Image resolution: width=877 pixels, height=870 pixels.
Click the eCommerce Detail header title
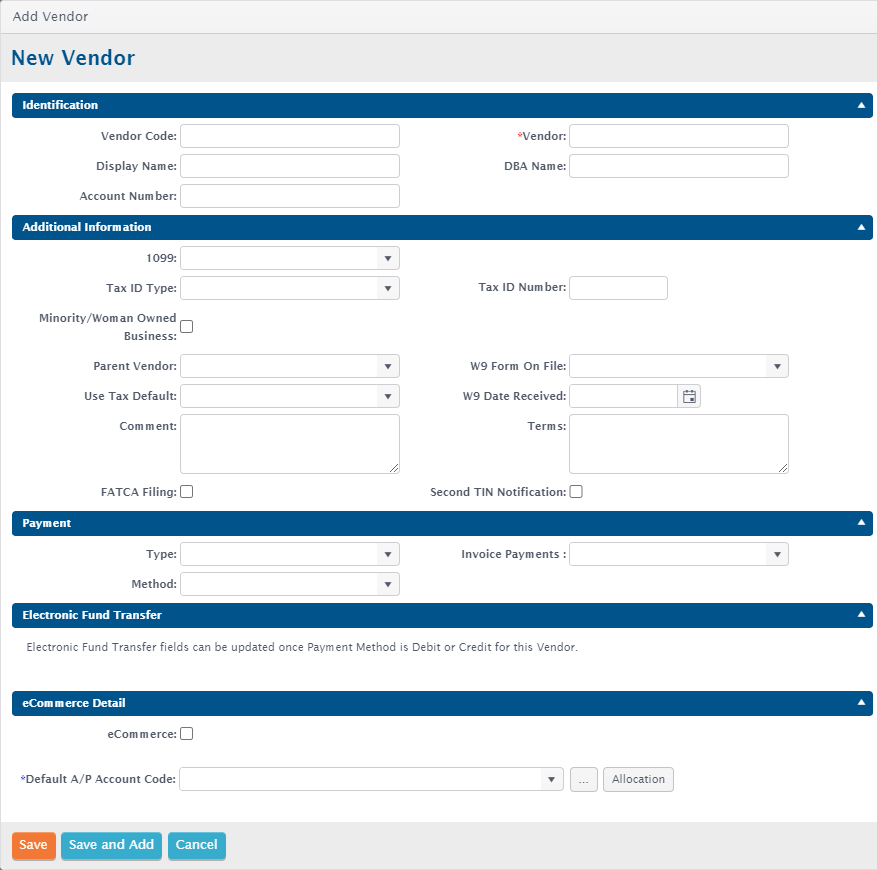click(74, 703)
